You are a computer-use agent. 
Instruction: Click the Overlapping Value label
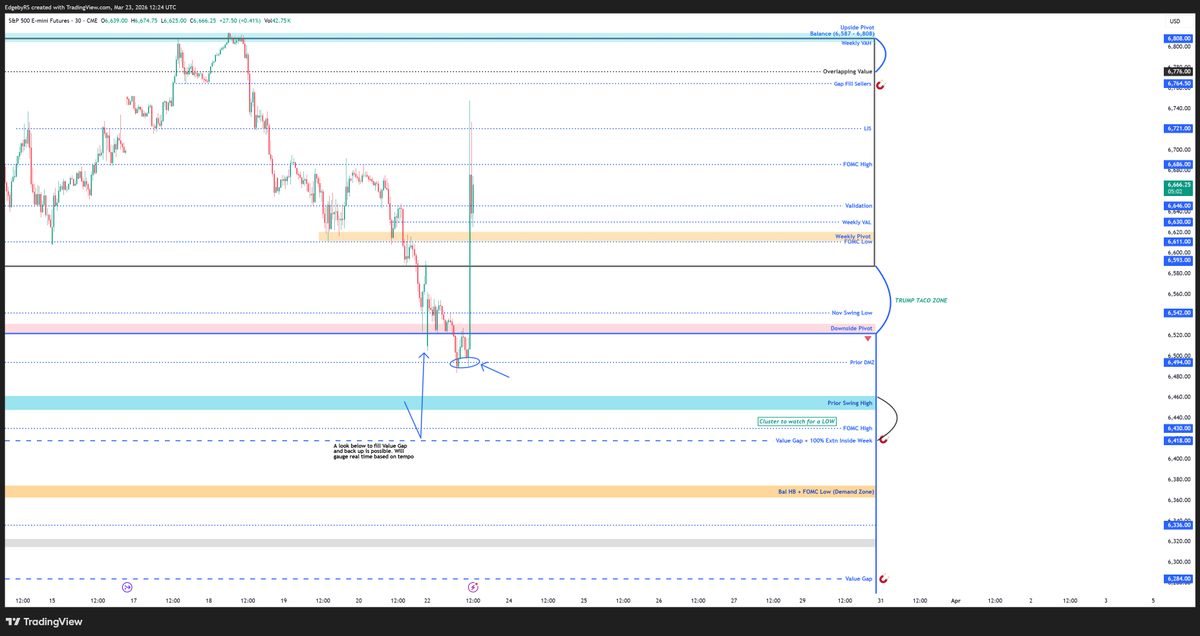(x=847, y=72)
